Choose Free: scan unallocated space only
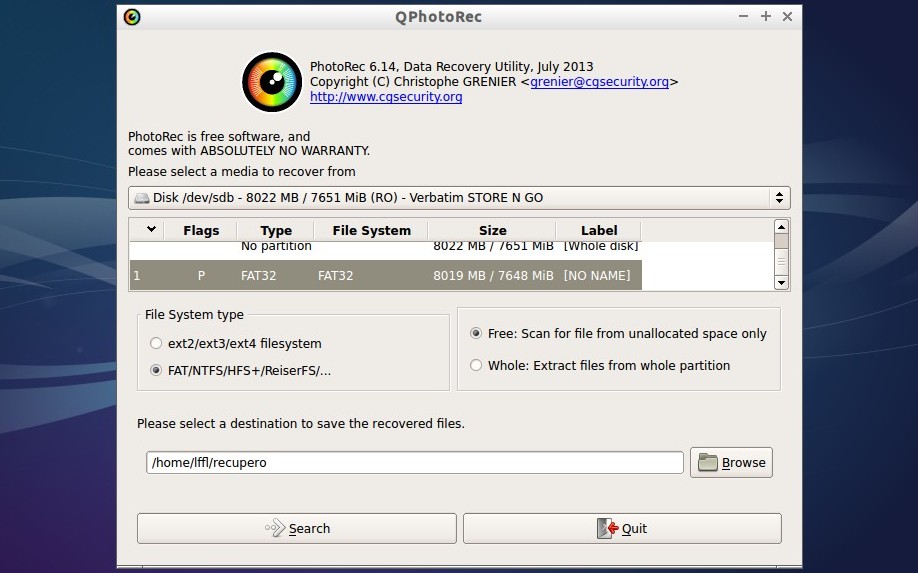Screen dimensions: 918x573 476,334
